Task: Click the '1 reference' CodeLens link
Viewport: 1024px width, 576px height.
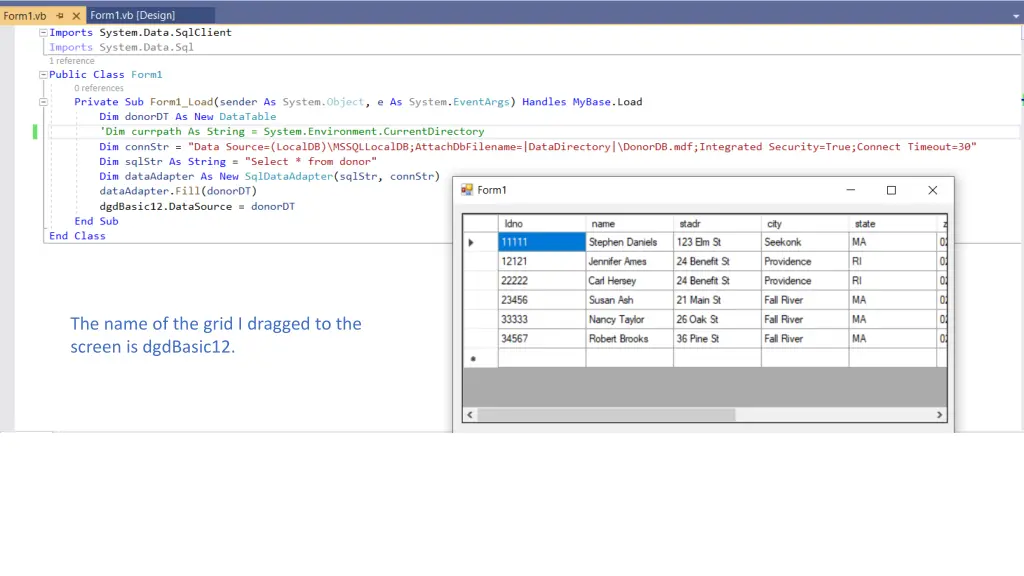Action: [72, 61]
